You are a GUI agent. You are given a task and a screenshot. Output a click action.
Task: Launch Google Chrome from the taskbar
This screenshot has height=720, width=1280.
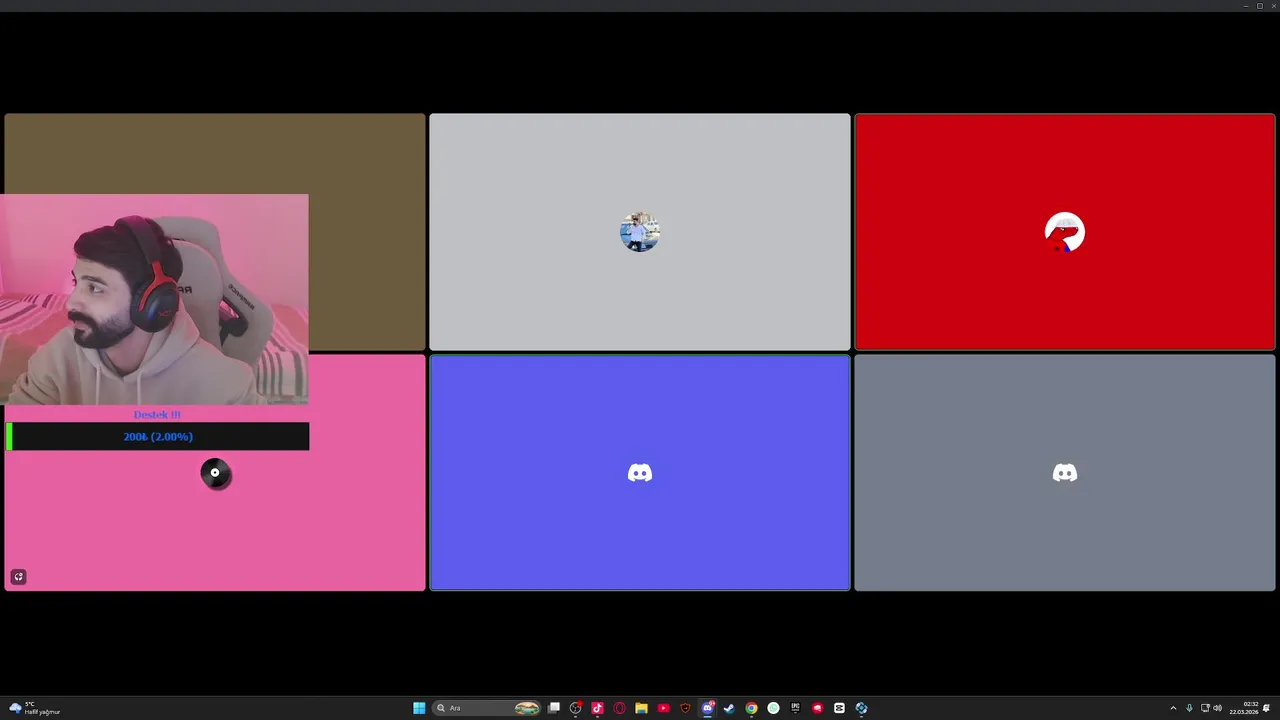pyautogui.click(x=751, y=708)
